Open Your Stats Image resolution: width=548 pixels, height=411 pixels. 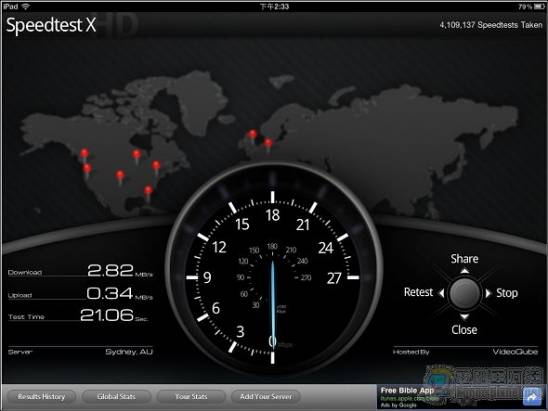tap(191, 397)
